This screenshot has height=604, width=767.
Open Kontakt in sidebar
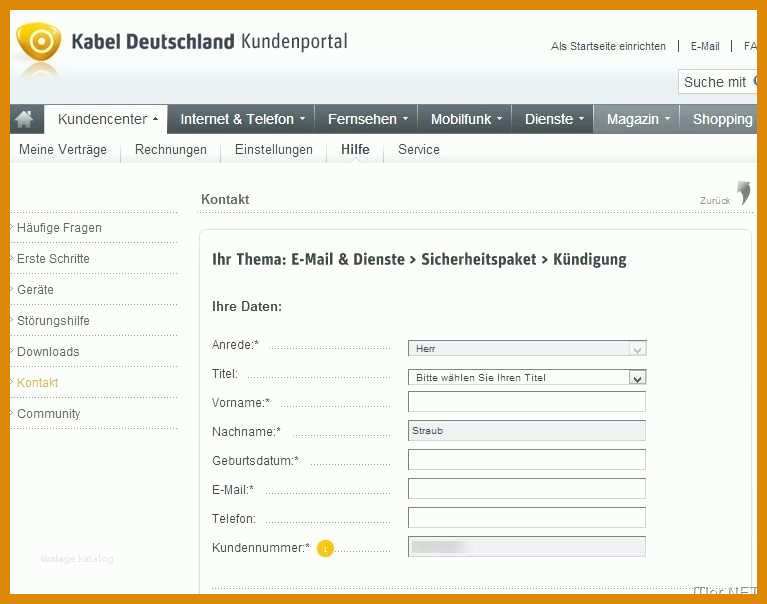37,382
